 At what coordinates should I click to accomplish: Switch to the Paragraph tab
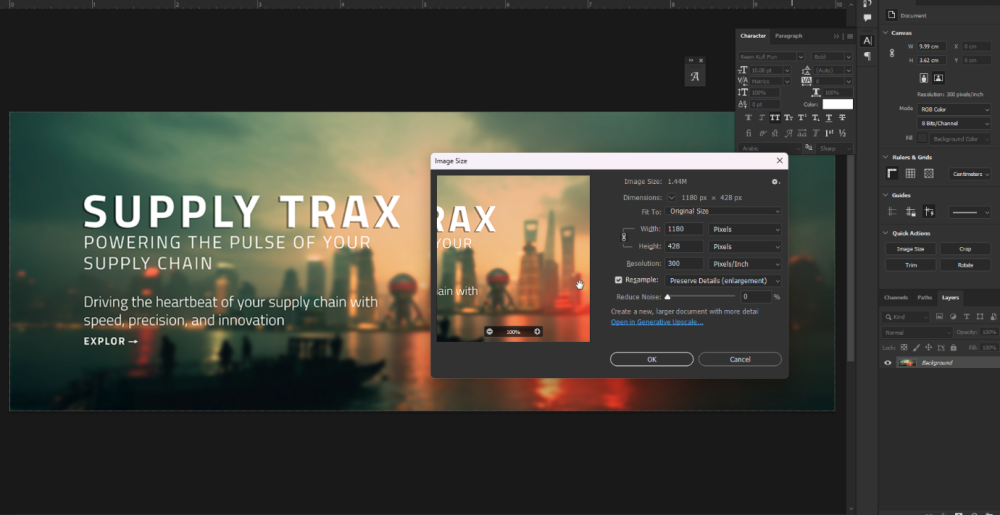pyautogui.click(x=788, y=36)
